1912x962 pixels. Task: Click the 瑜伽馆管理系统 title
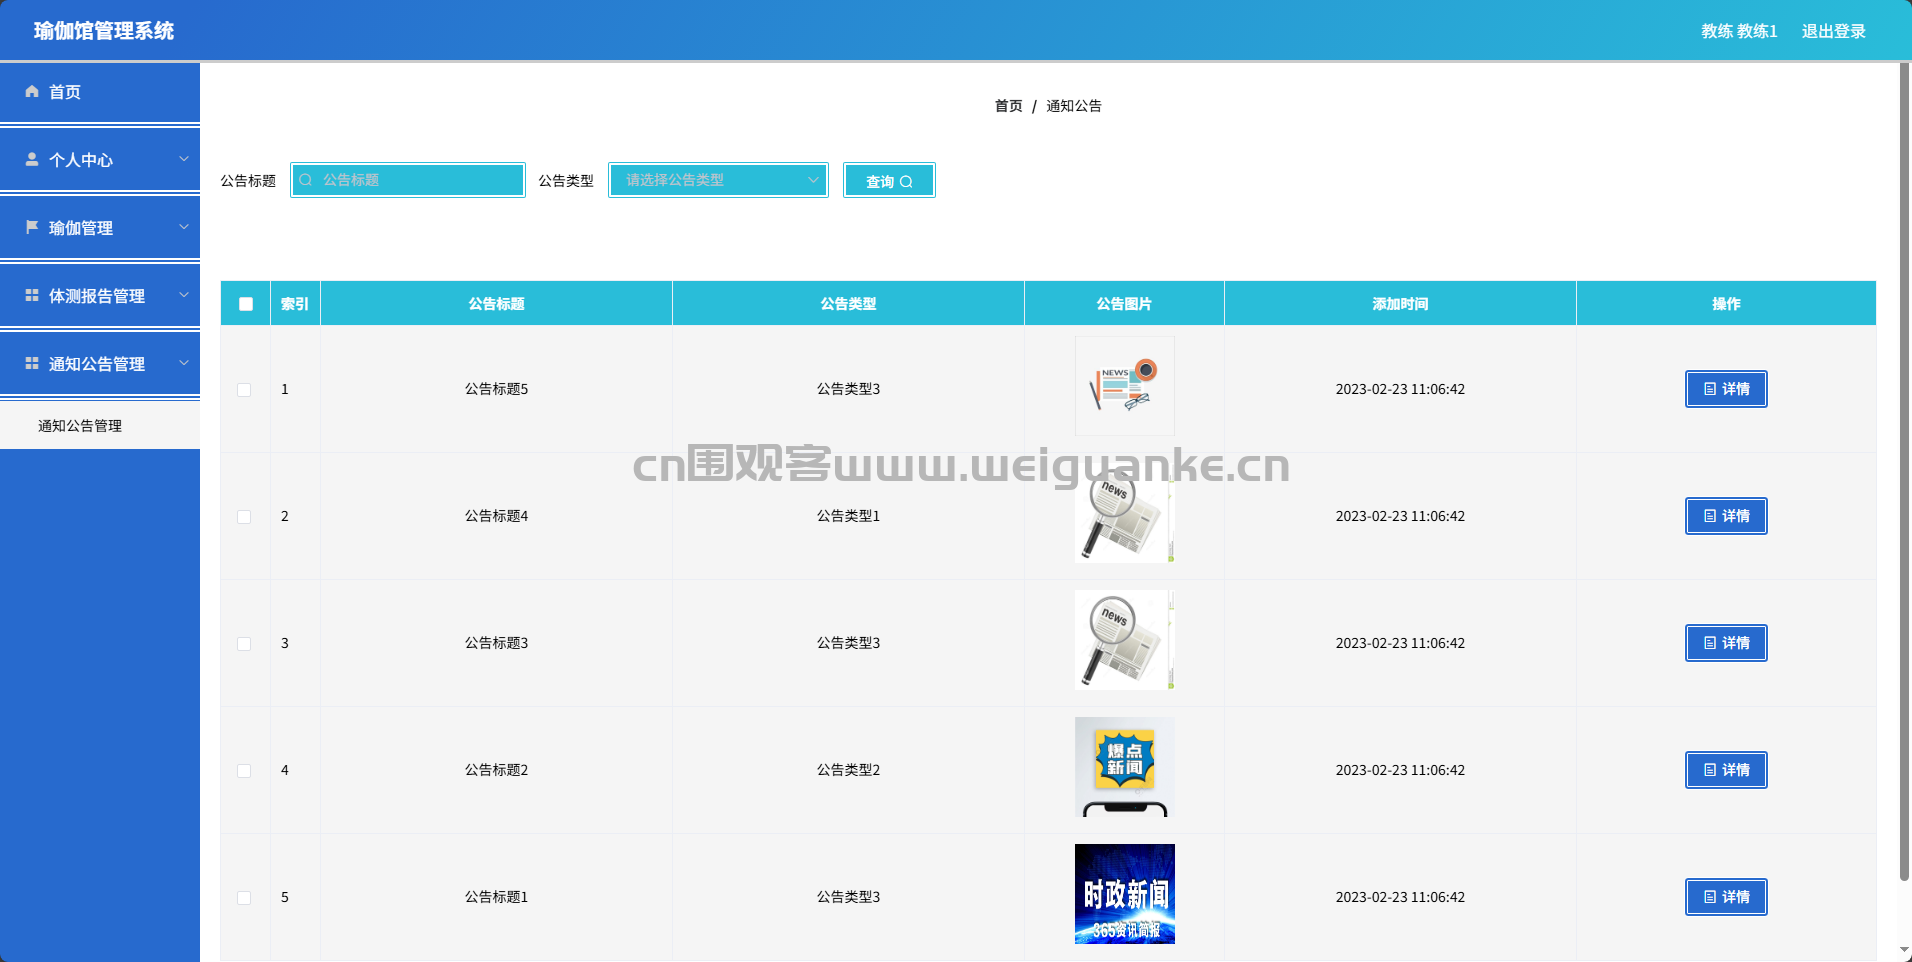click(104, 31)
